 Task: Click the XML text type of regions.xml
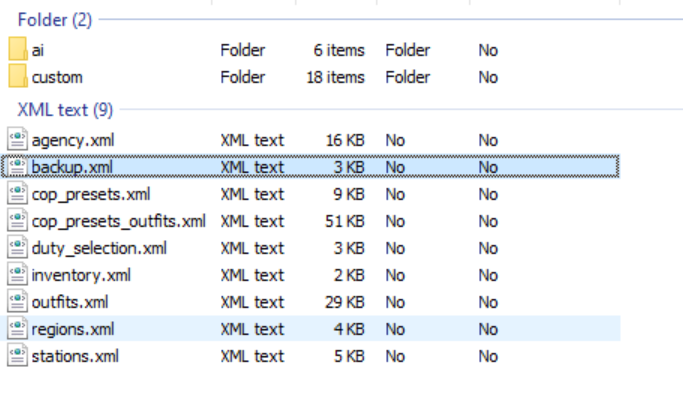pos(252,329)
